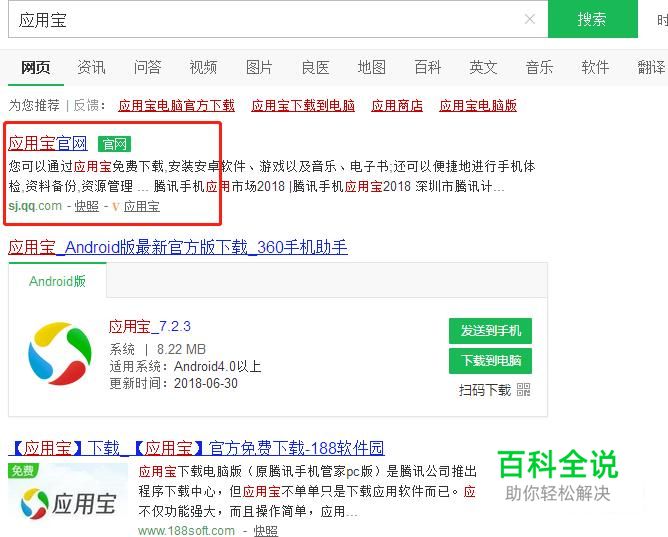Screen dimensions: 668x537
Task: Open 快照 for the 188soft result
Action: [x=266, y=531]
